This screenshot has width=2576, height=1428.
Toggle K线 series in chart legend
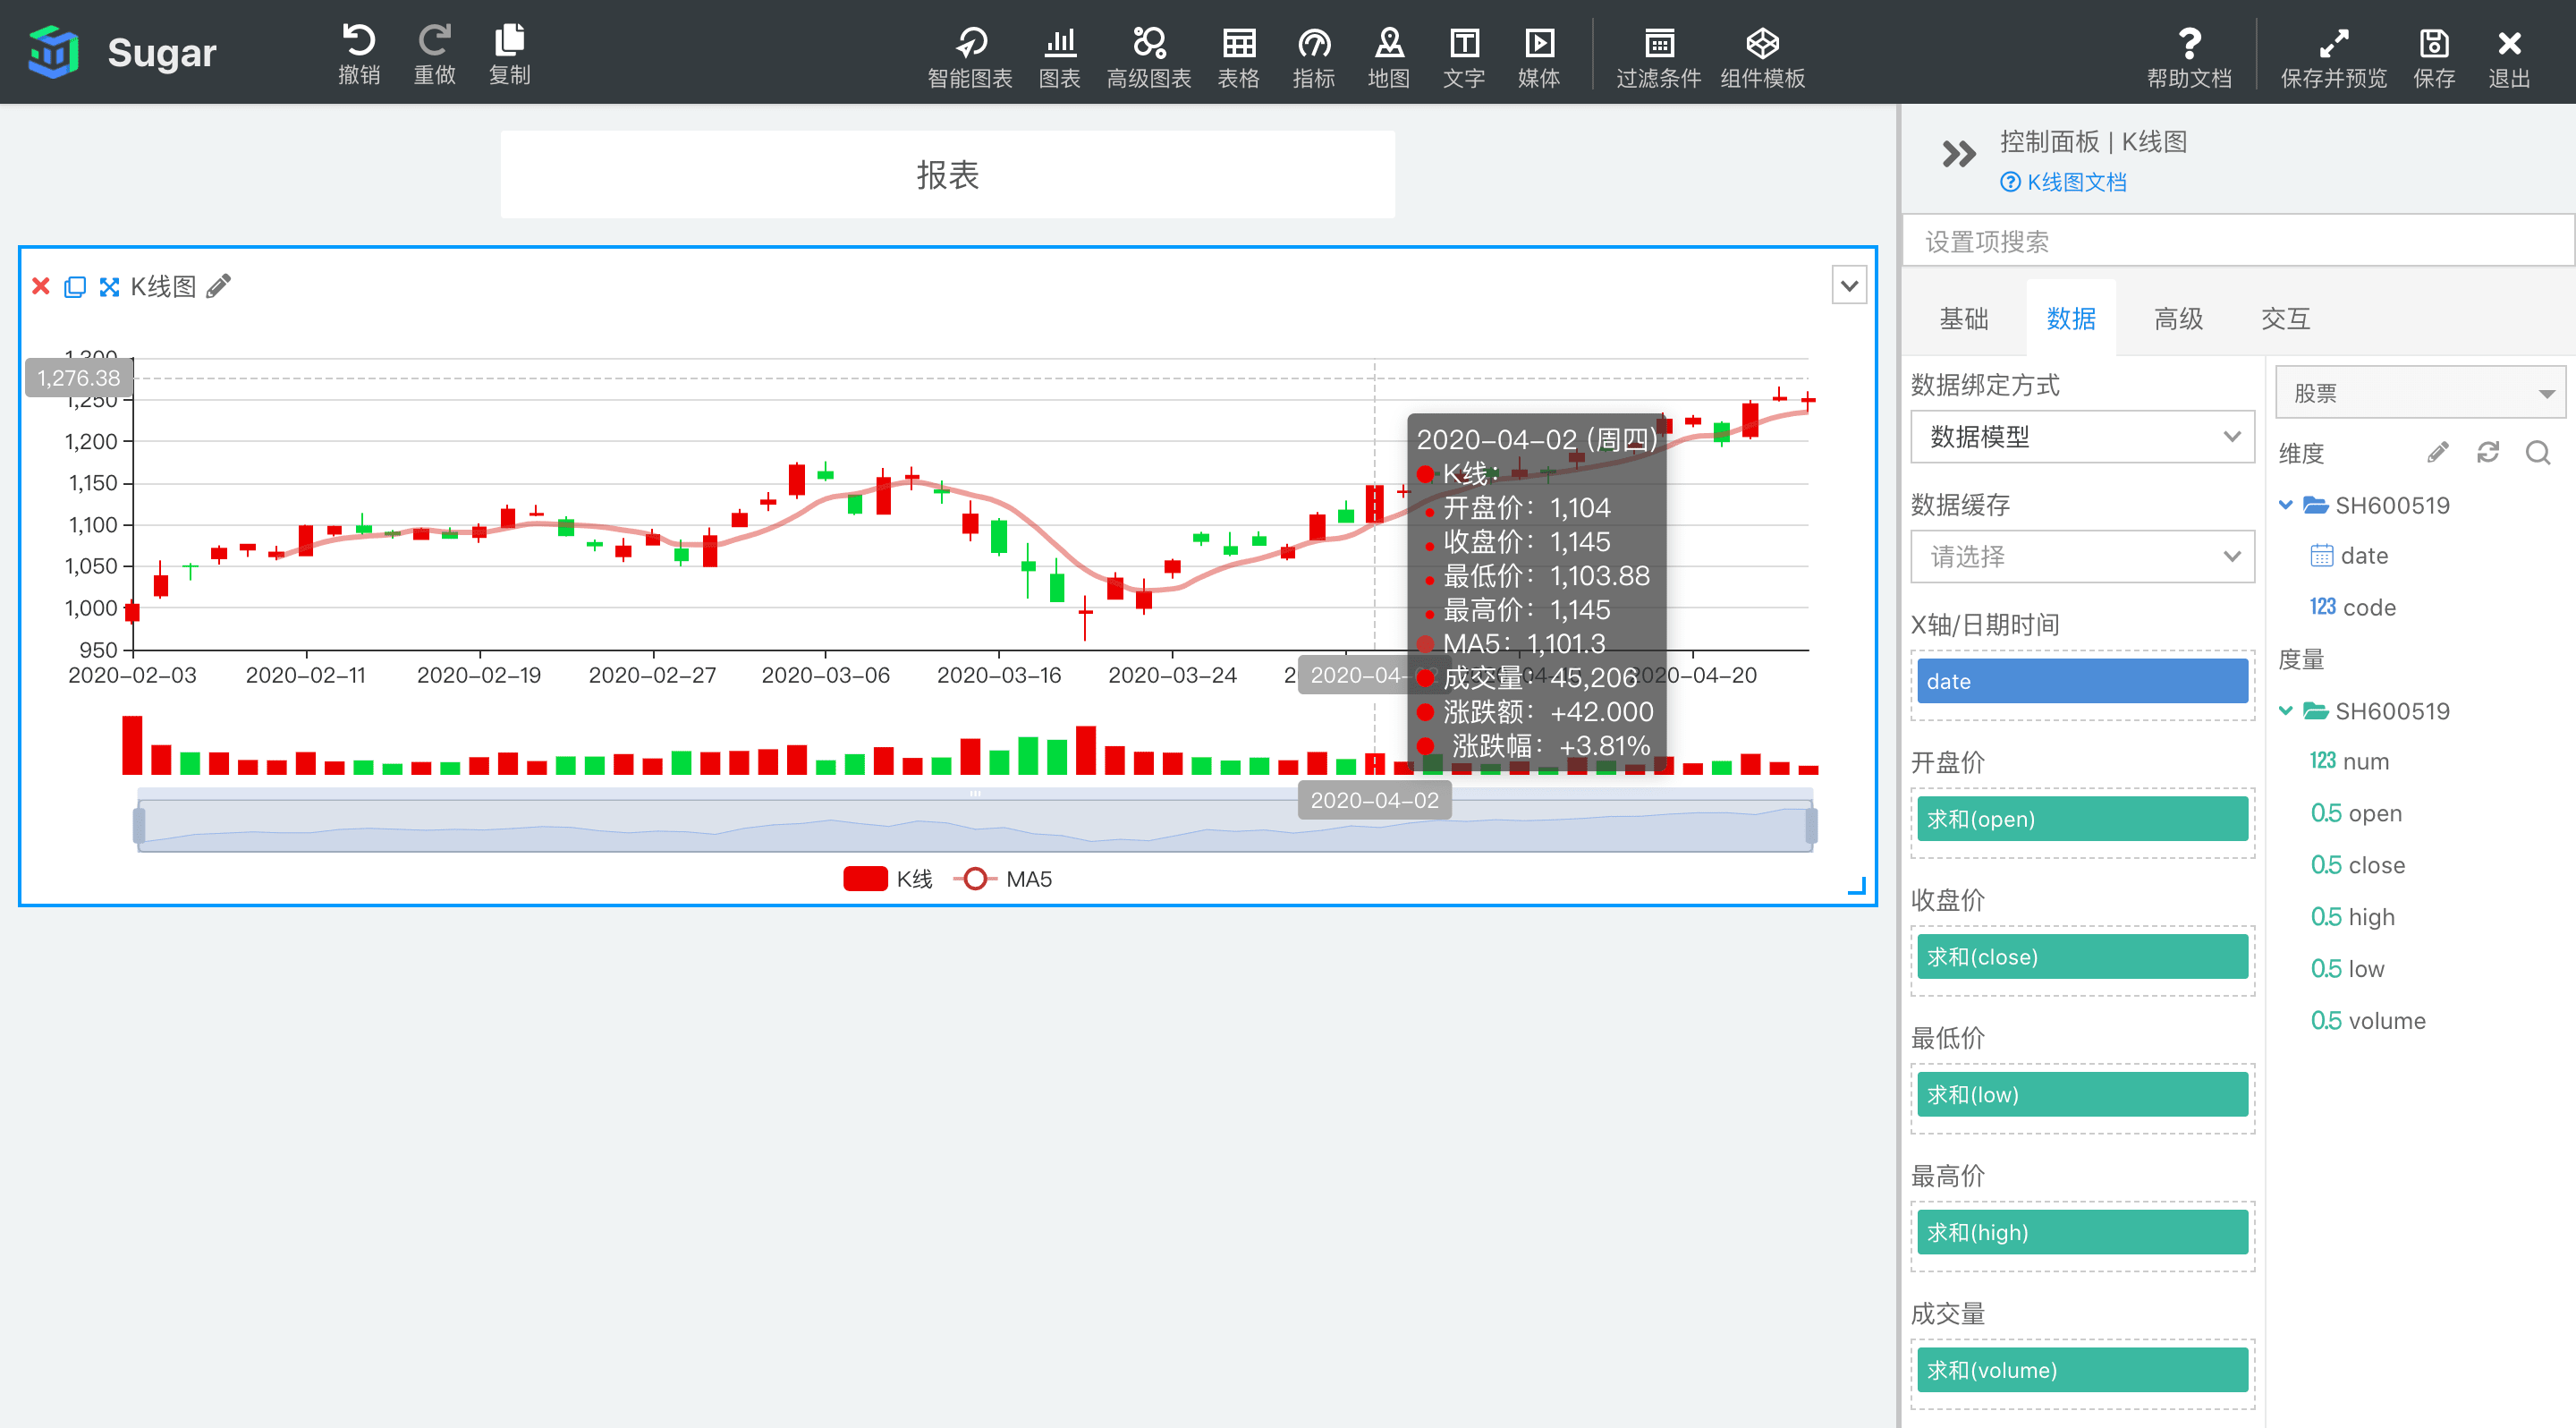click(x=887, y=879)
